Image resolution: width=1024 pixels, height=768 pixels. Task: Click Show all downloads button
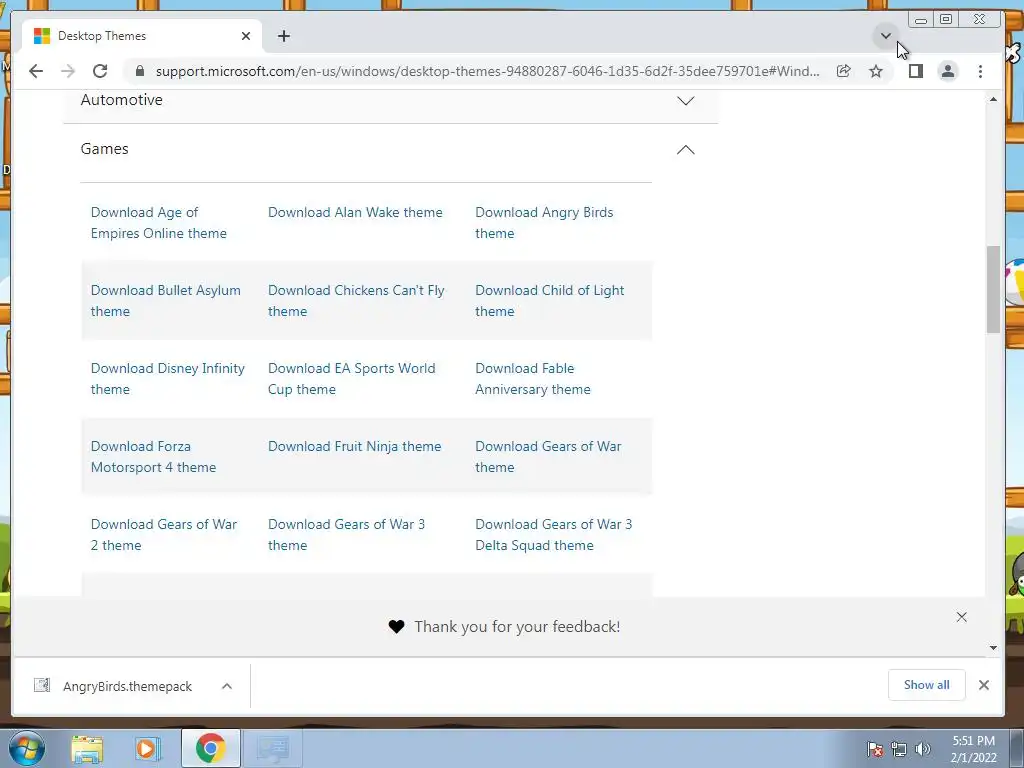(x=927, y=685)
